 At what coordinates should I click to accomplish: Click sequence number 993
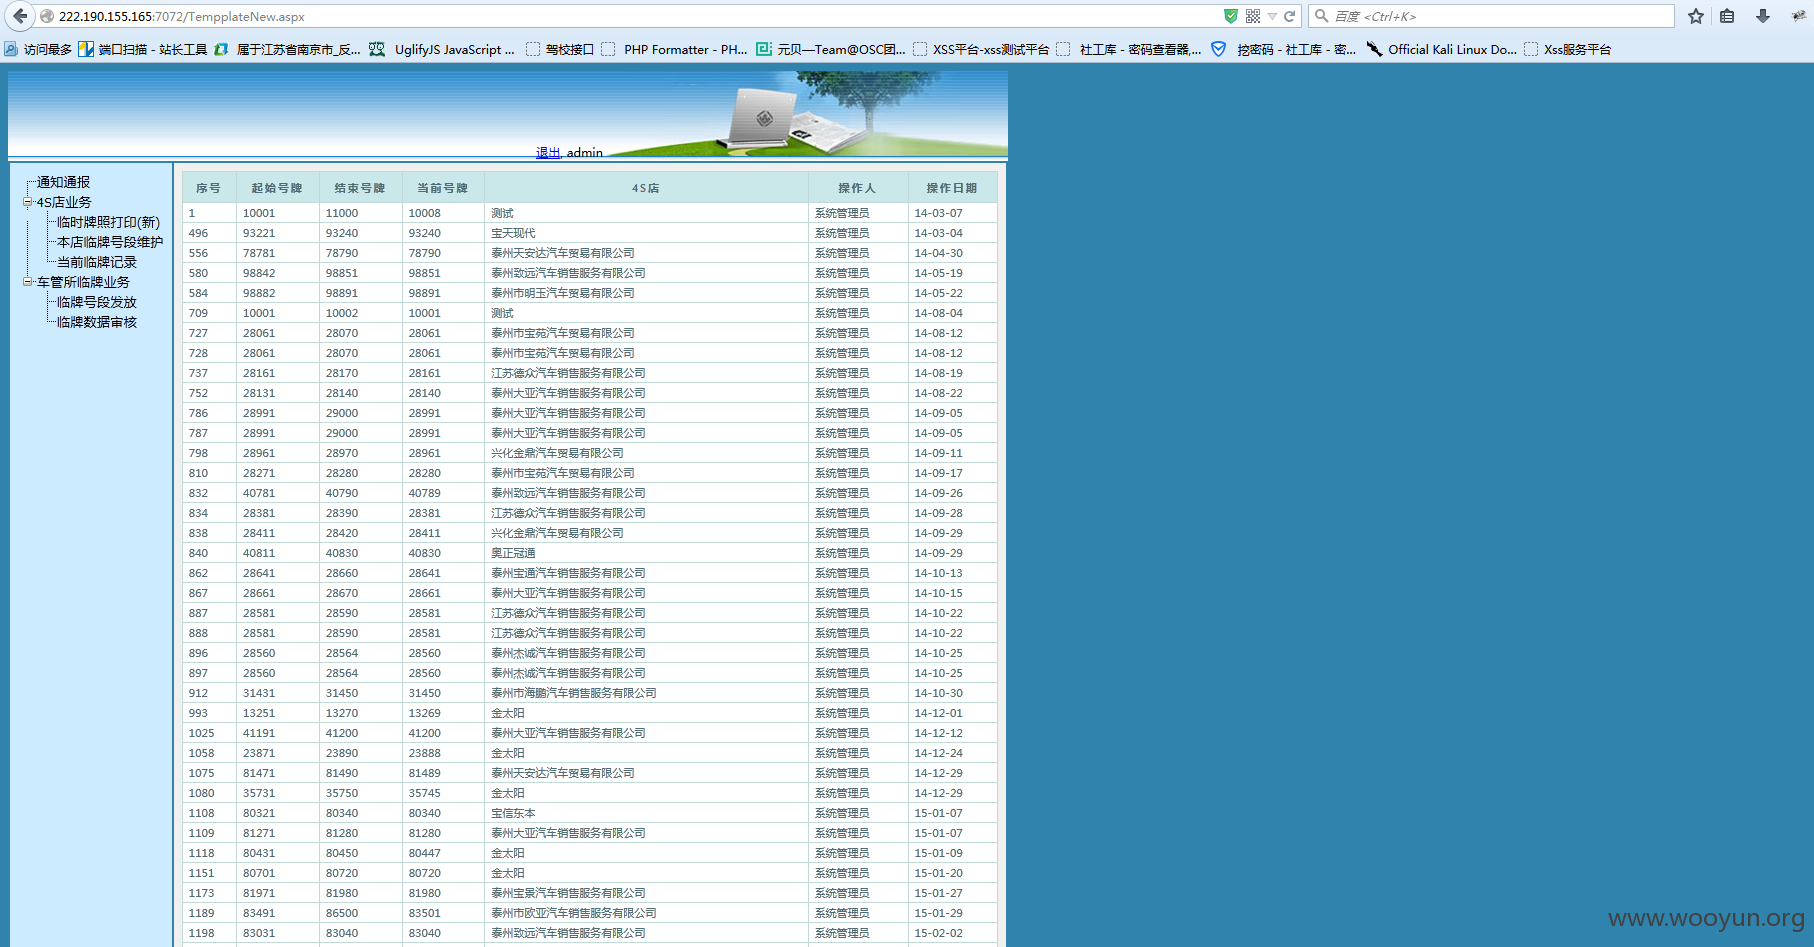tap(198, 713)
